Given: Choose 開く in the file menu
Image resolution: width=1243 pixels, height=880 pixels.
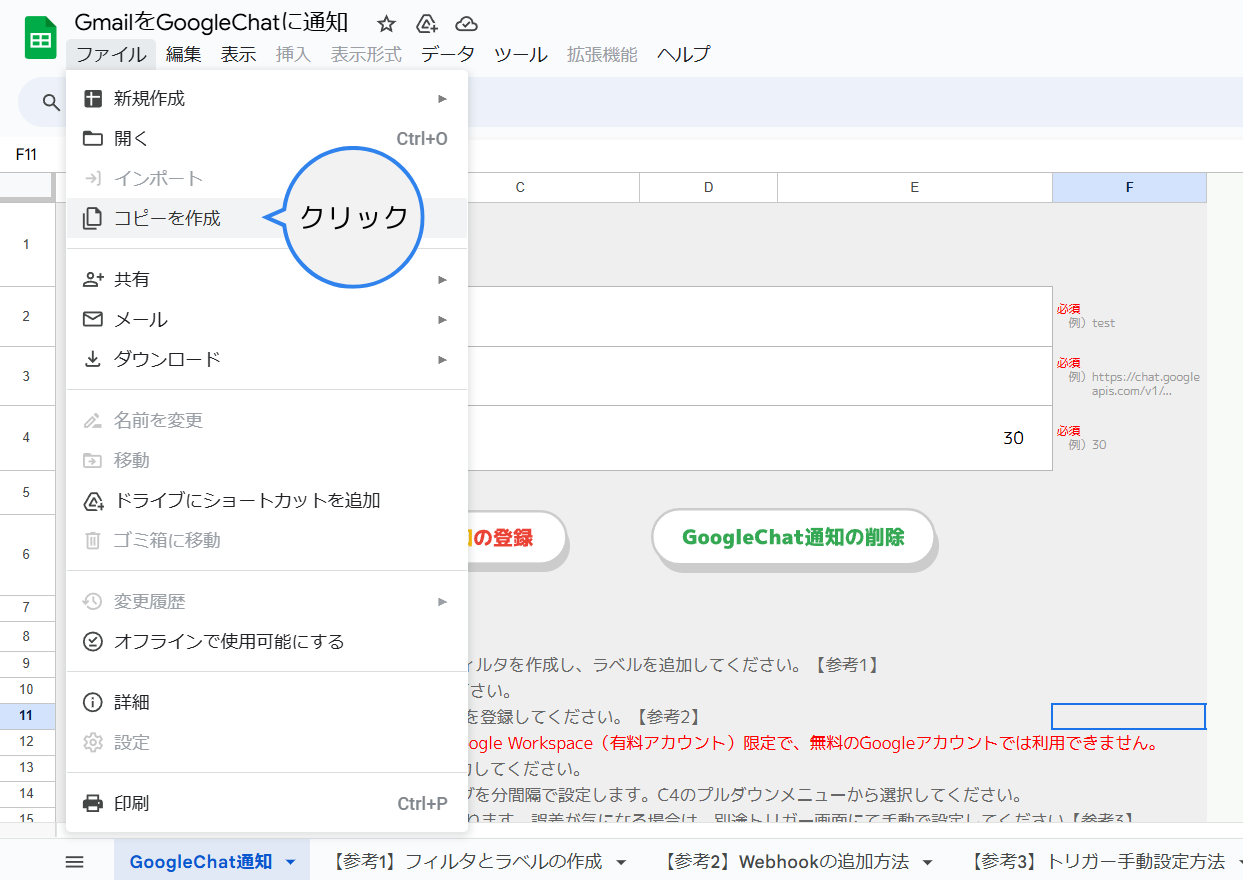Looking at the screenshot, I should point(267,138).
